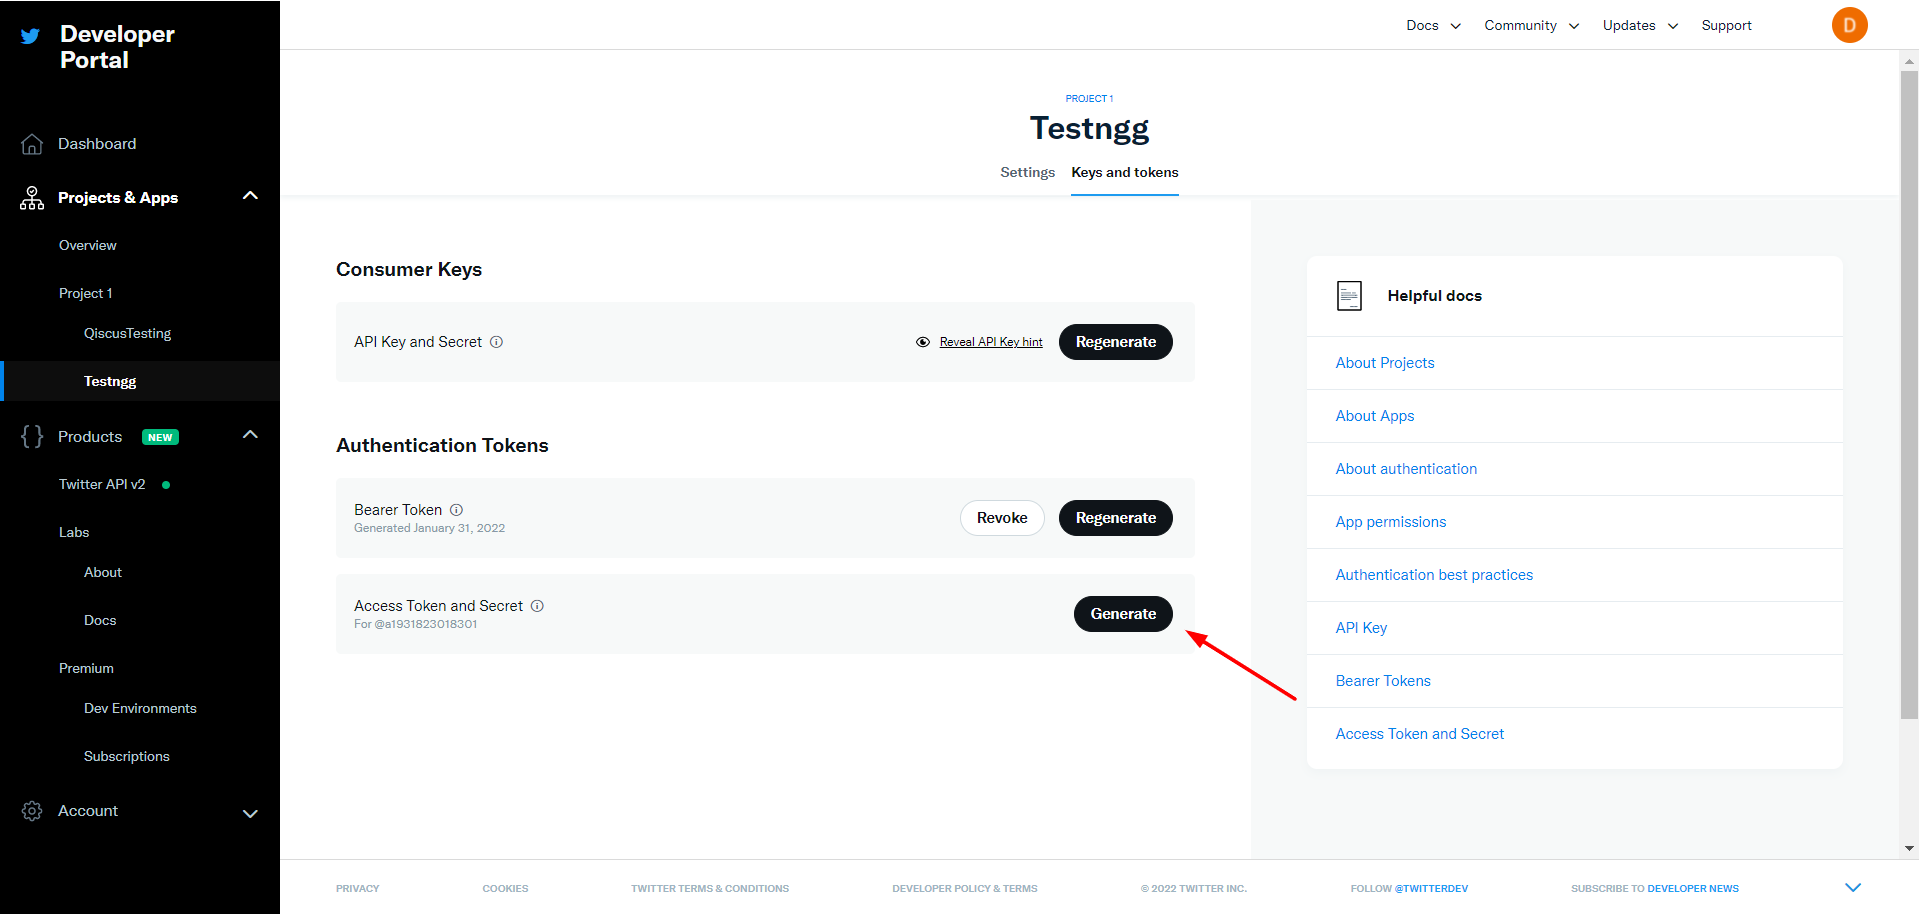This screenshot has width=1919, height=914.
Task: Generate the Access Token and Secret
Action: (1122, 614)
